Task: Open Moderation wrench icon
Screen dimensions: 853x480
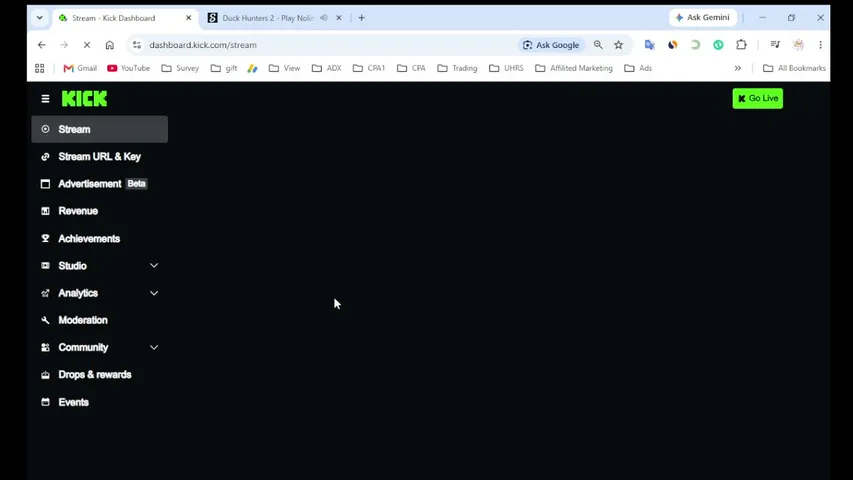Action: point(45,320)
